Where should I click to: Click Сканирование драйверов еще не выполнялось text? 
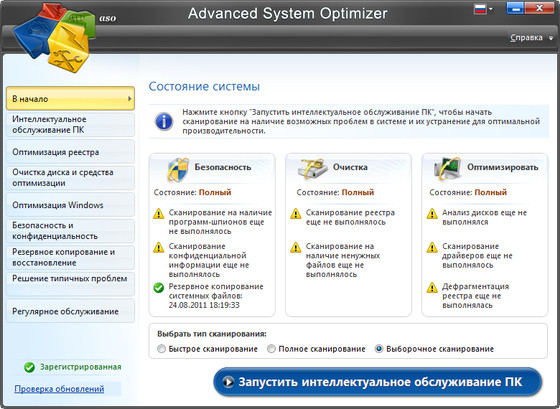pyautogui.click(x=478, y=255)
